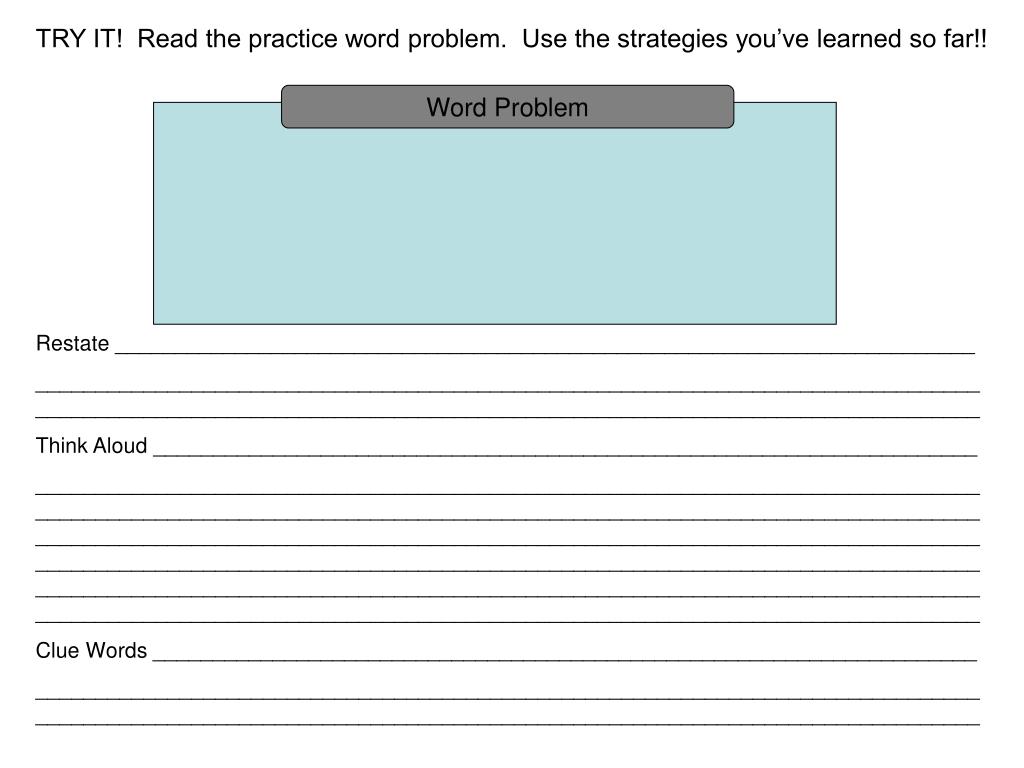This screenshot has height=768, width=1024.
Task: Select the Restate label
Action: [x=72, y=344]
